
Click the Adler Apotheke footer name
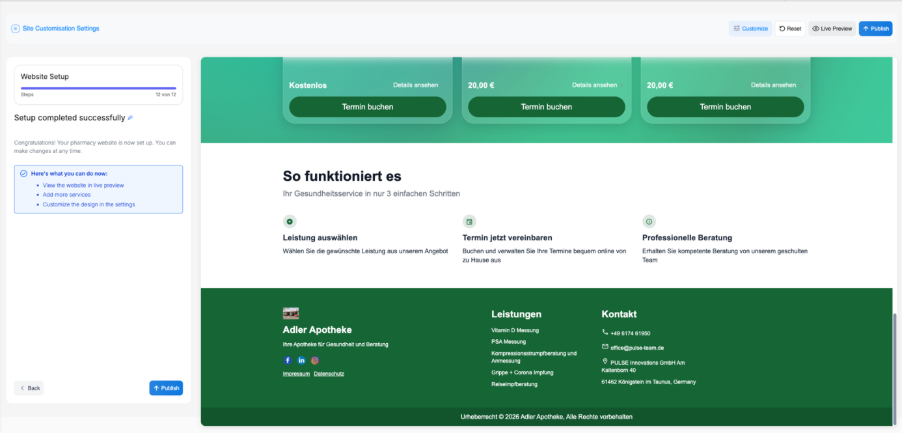coord(317,330)
